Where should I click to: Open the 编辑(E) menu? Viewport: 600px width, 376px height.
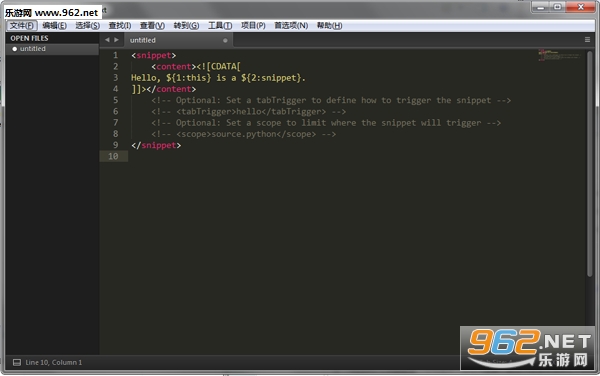coord(54,26)
